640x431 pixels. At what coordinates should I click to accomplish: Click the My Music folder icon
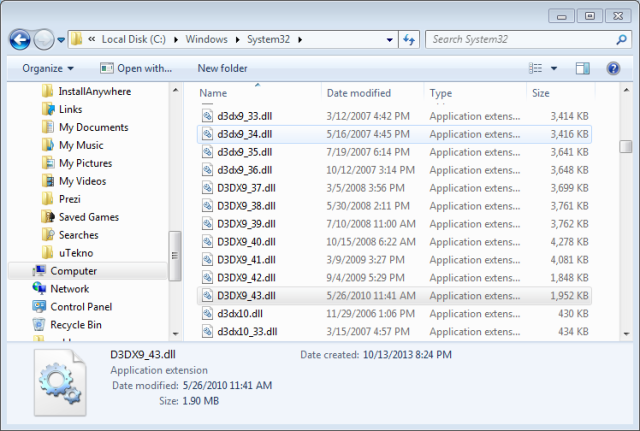48,145
